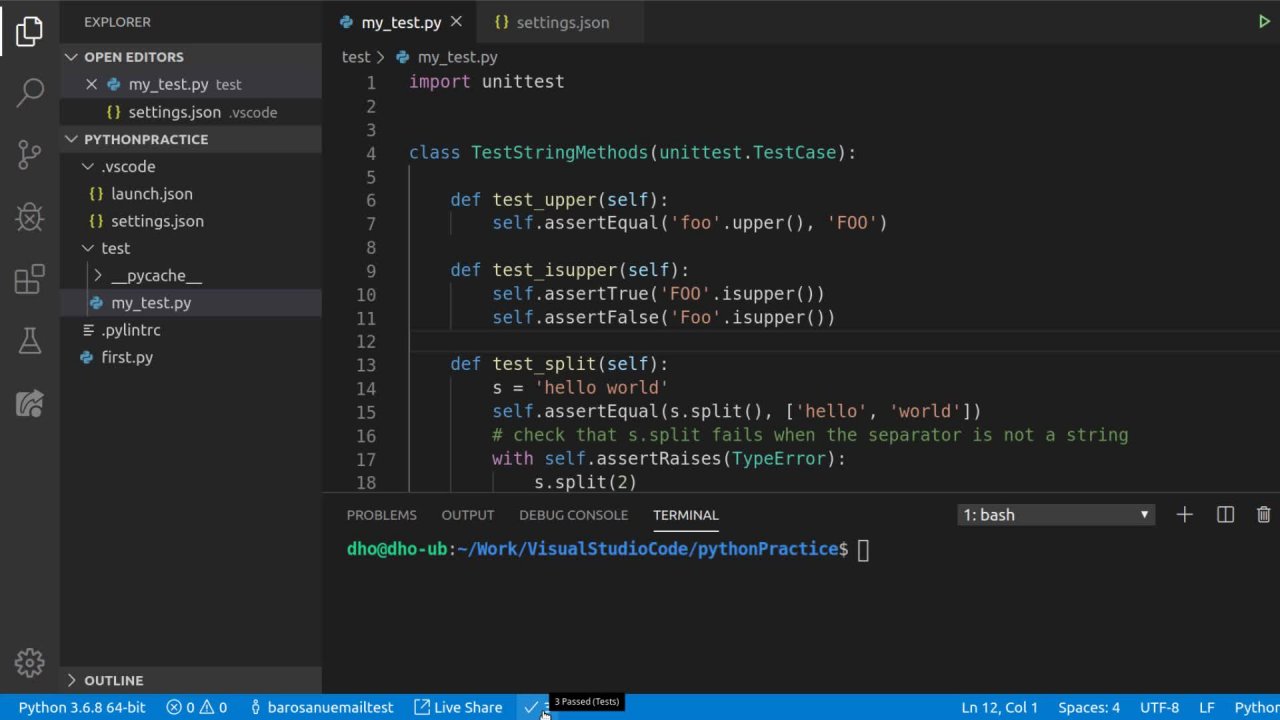Viewport: 1280px width, 720px height.
Task: Click Ln 12, Col 1 indicator
Action: point(1000,707)
